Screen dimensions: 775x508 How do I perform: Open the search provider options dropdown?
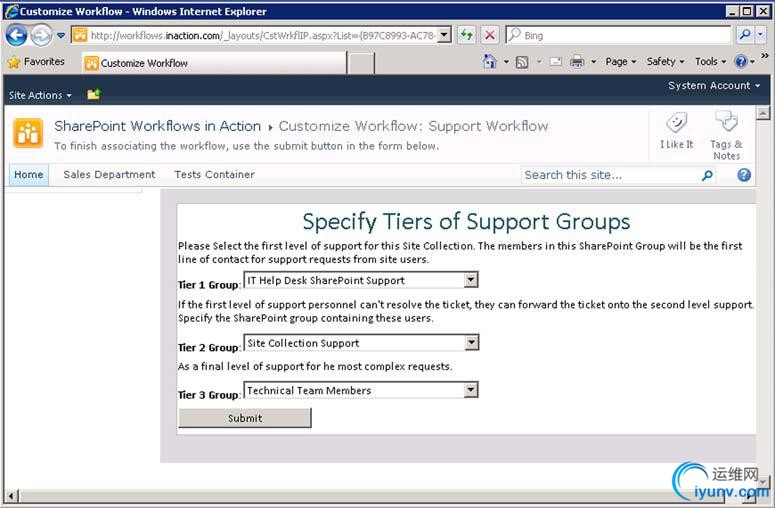coord(760,35)
